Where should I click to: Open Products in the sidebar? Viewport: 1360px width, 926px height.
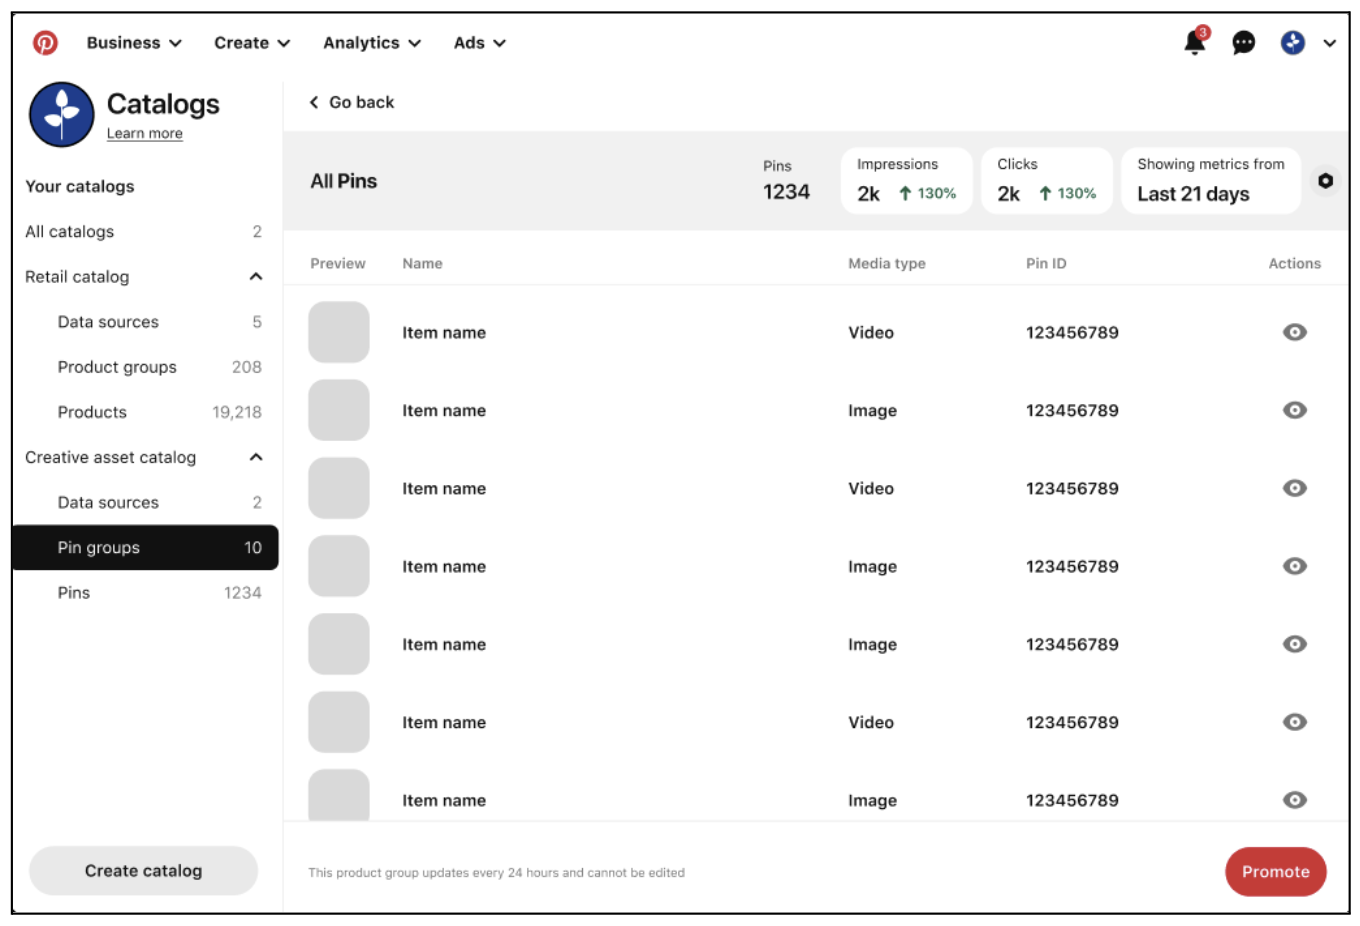tap(144, 412)
